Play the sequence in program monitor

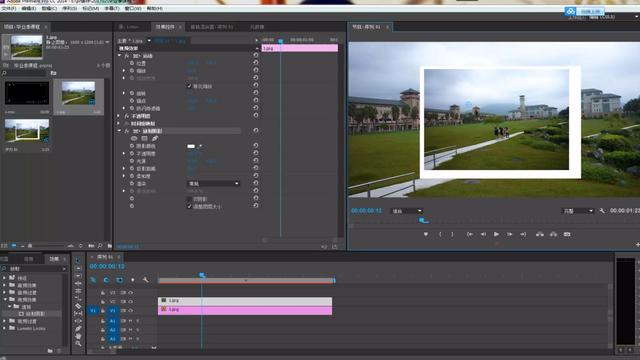[496, 234]
